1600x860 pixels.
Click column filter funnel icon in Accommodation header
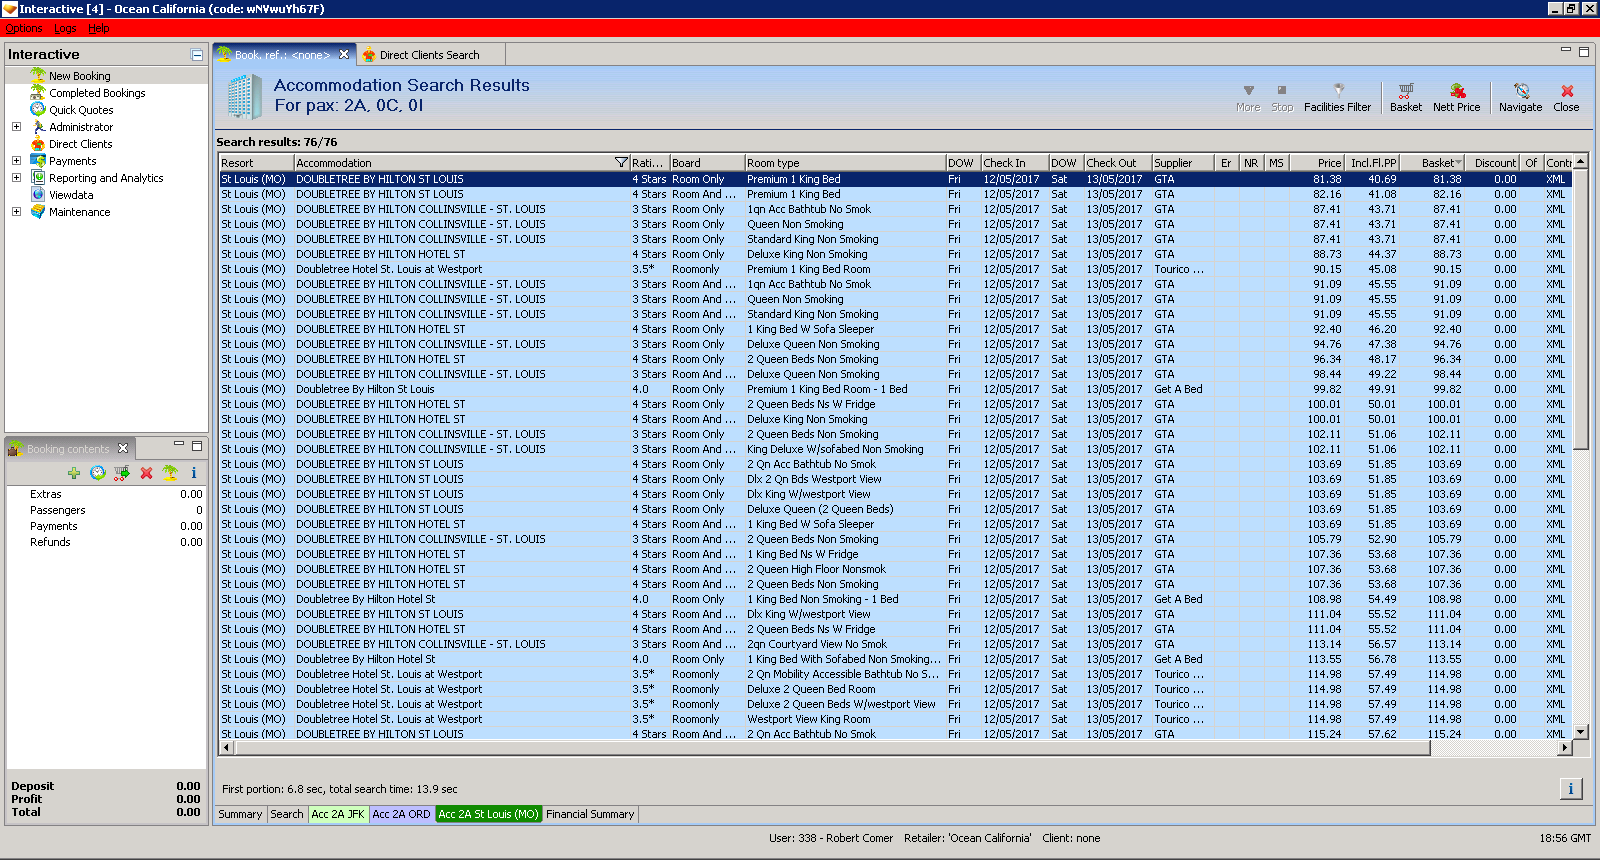click(x=621, y=162)
